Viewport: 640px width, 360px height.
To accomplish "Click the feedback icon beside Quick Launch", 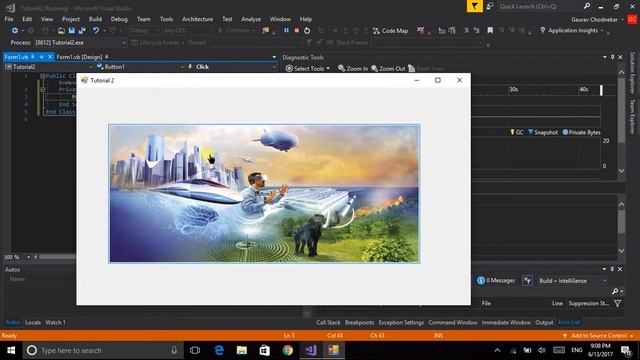I will [x=490, y=6].
